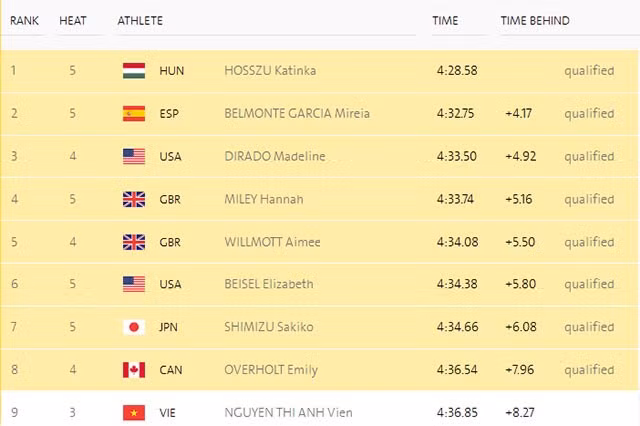This screenshot has height=426, width=640.
Task: Click the ATHLETE column header
Action: tap(140, 21)
